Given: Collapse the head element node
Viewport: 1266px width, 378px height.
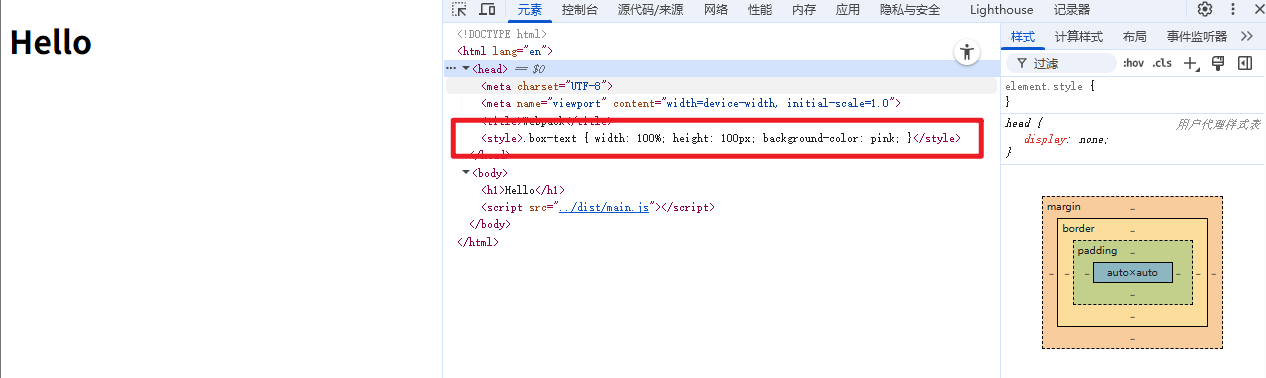Looking at the screenshot, I should [x=465, y=69].
